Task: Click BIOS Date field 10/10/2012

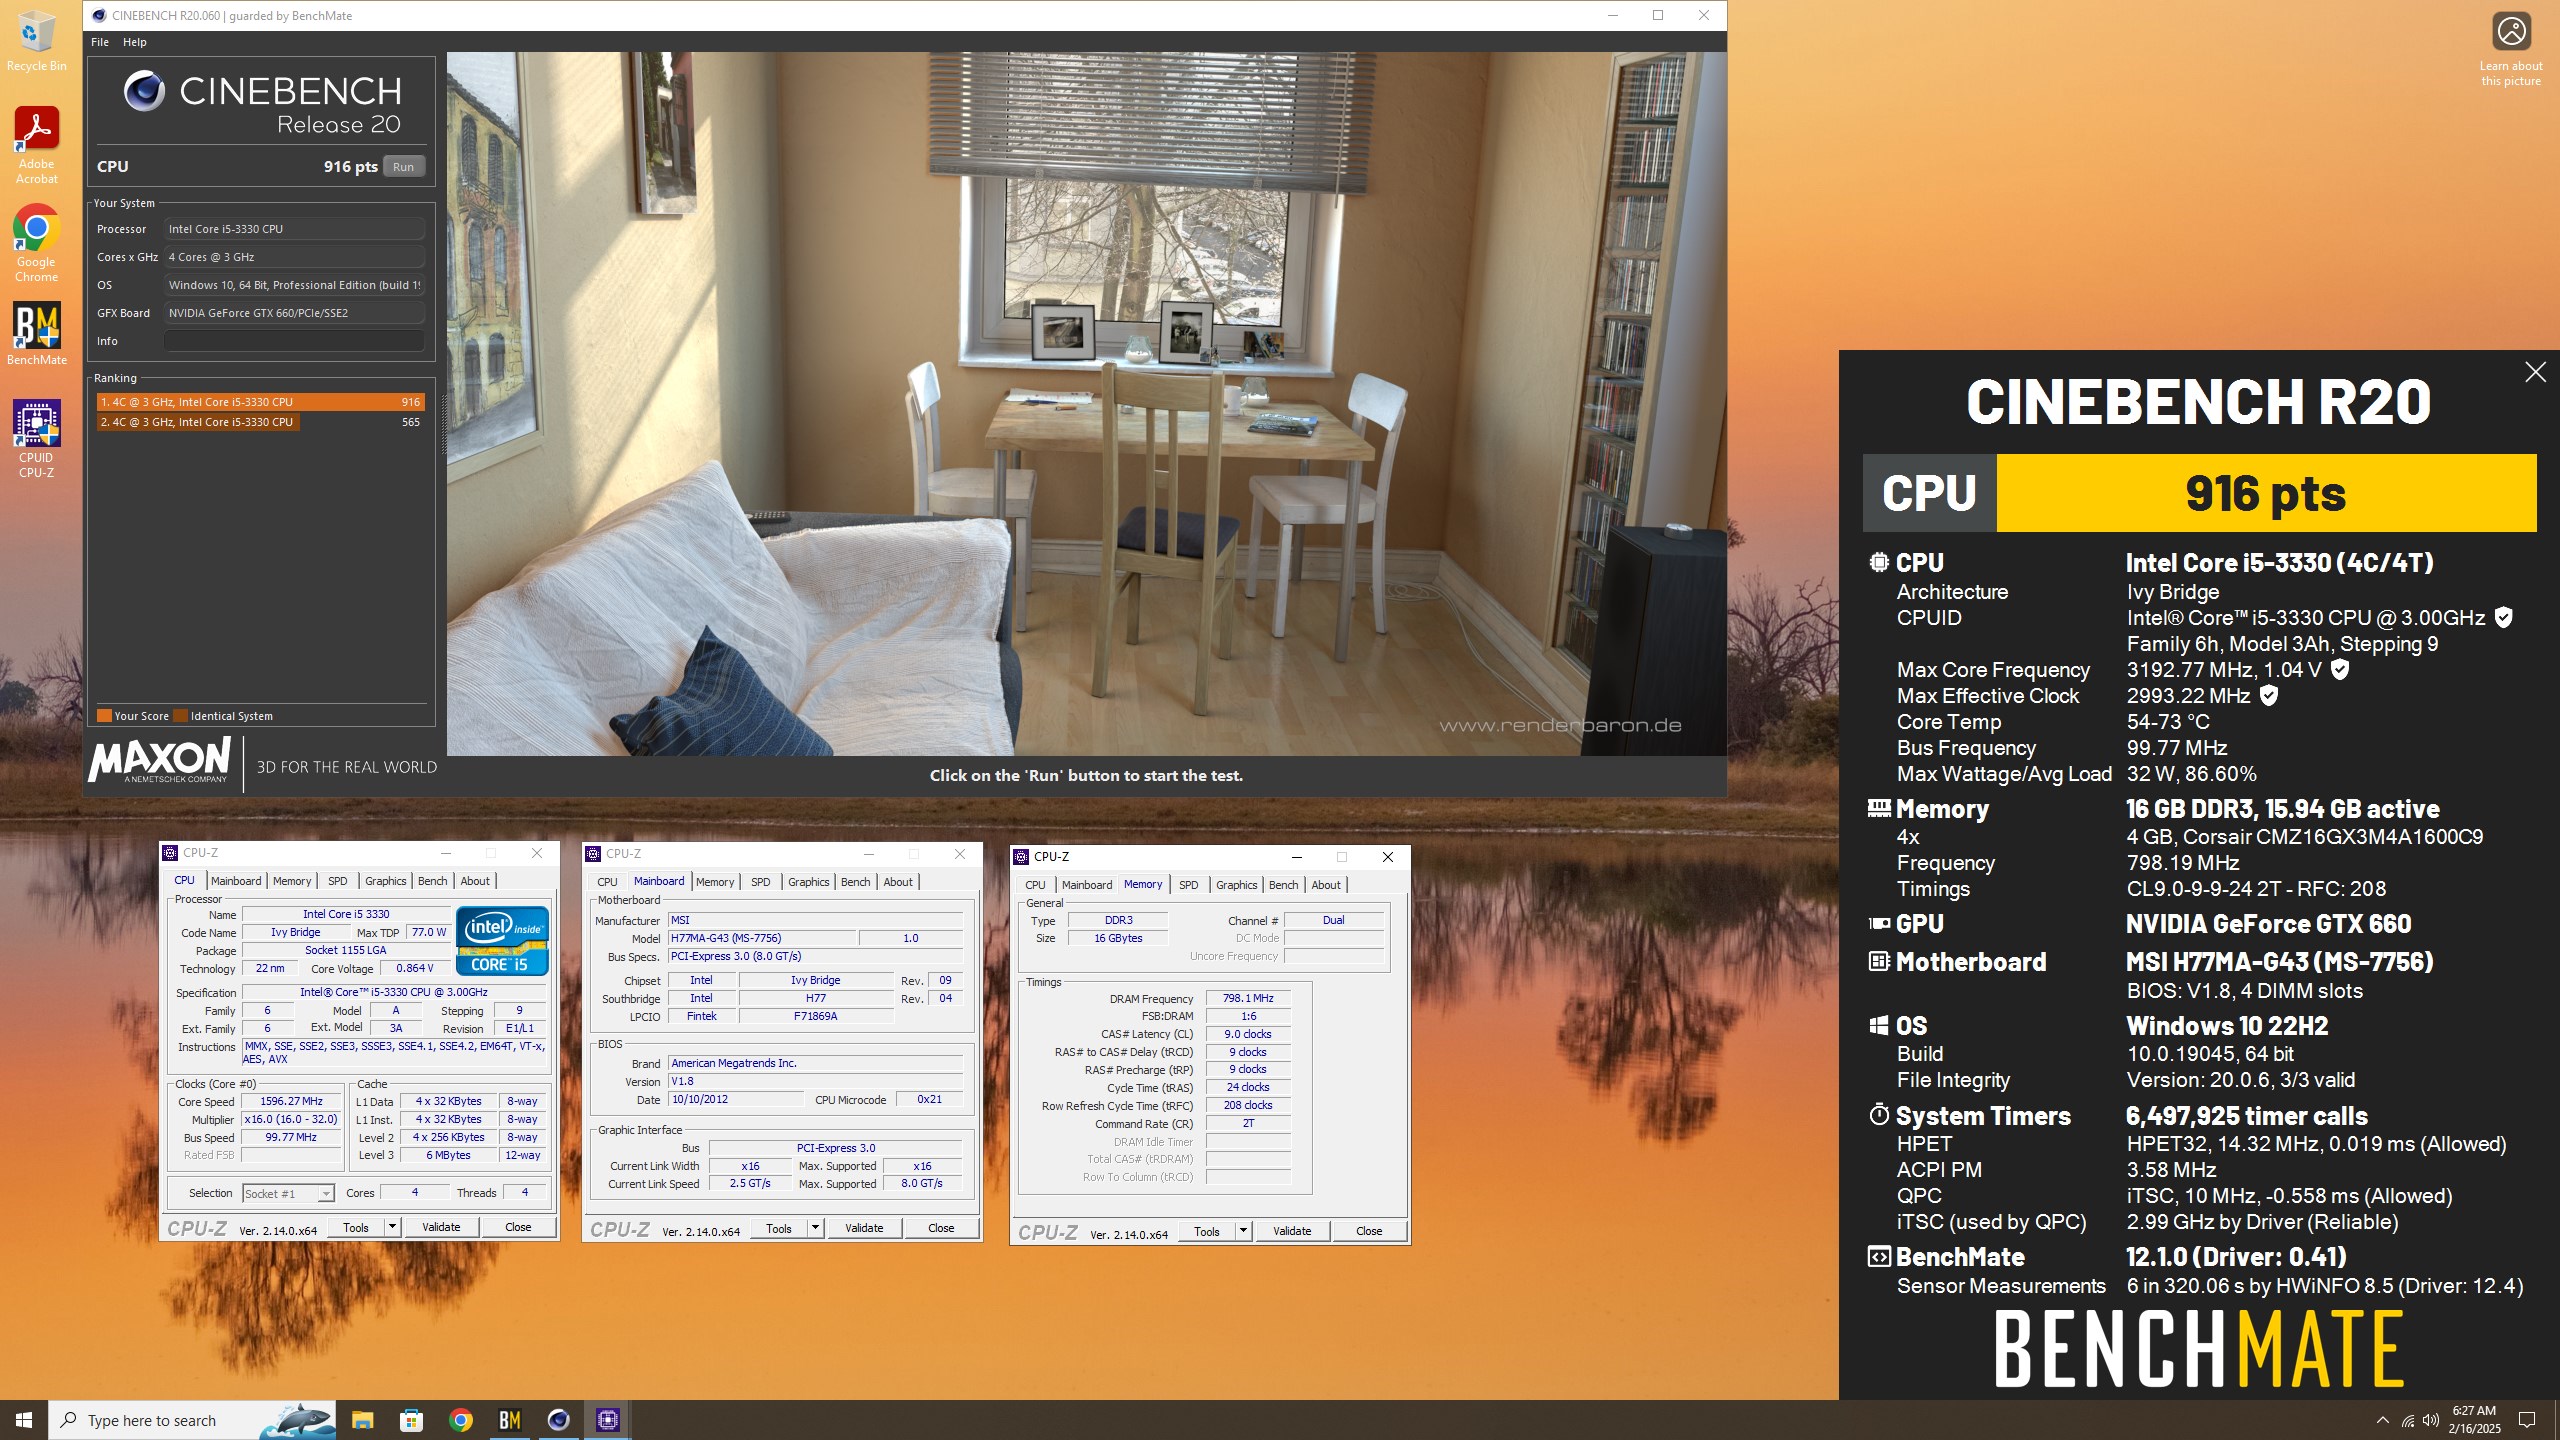Action: pyautogui.click(x=735, y=1099)
